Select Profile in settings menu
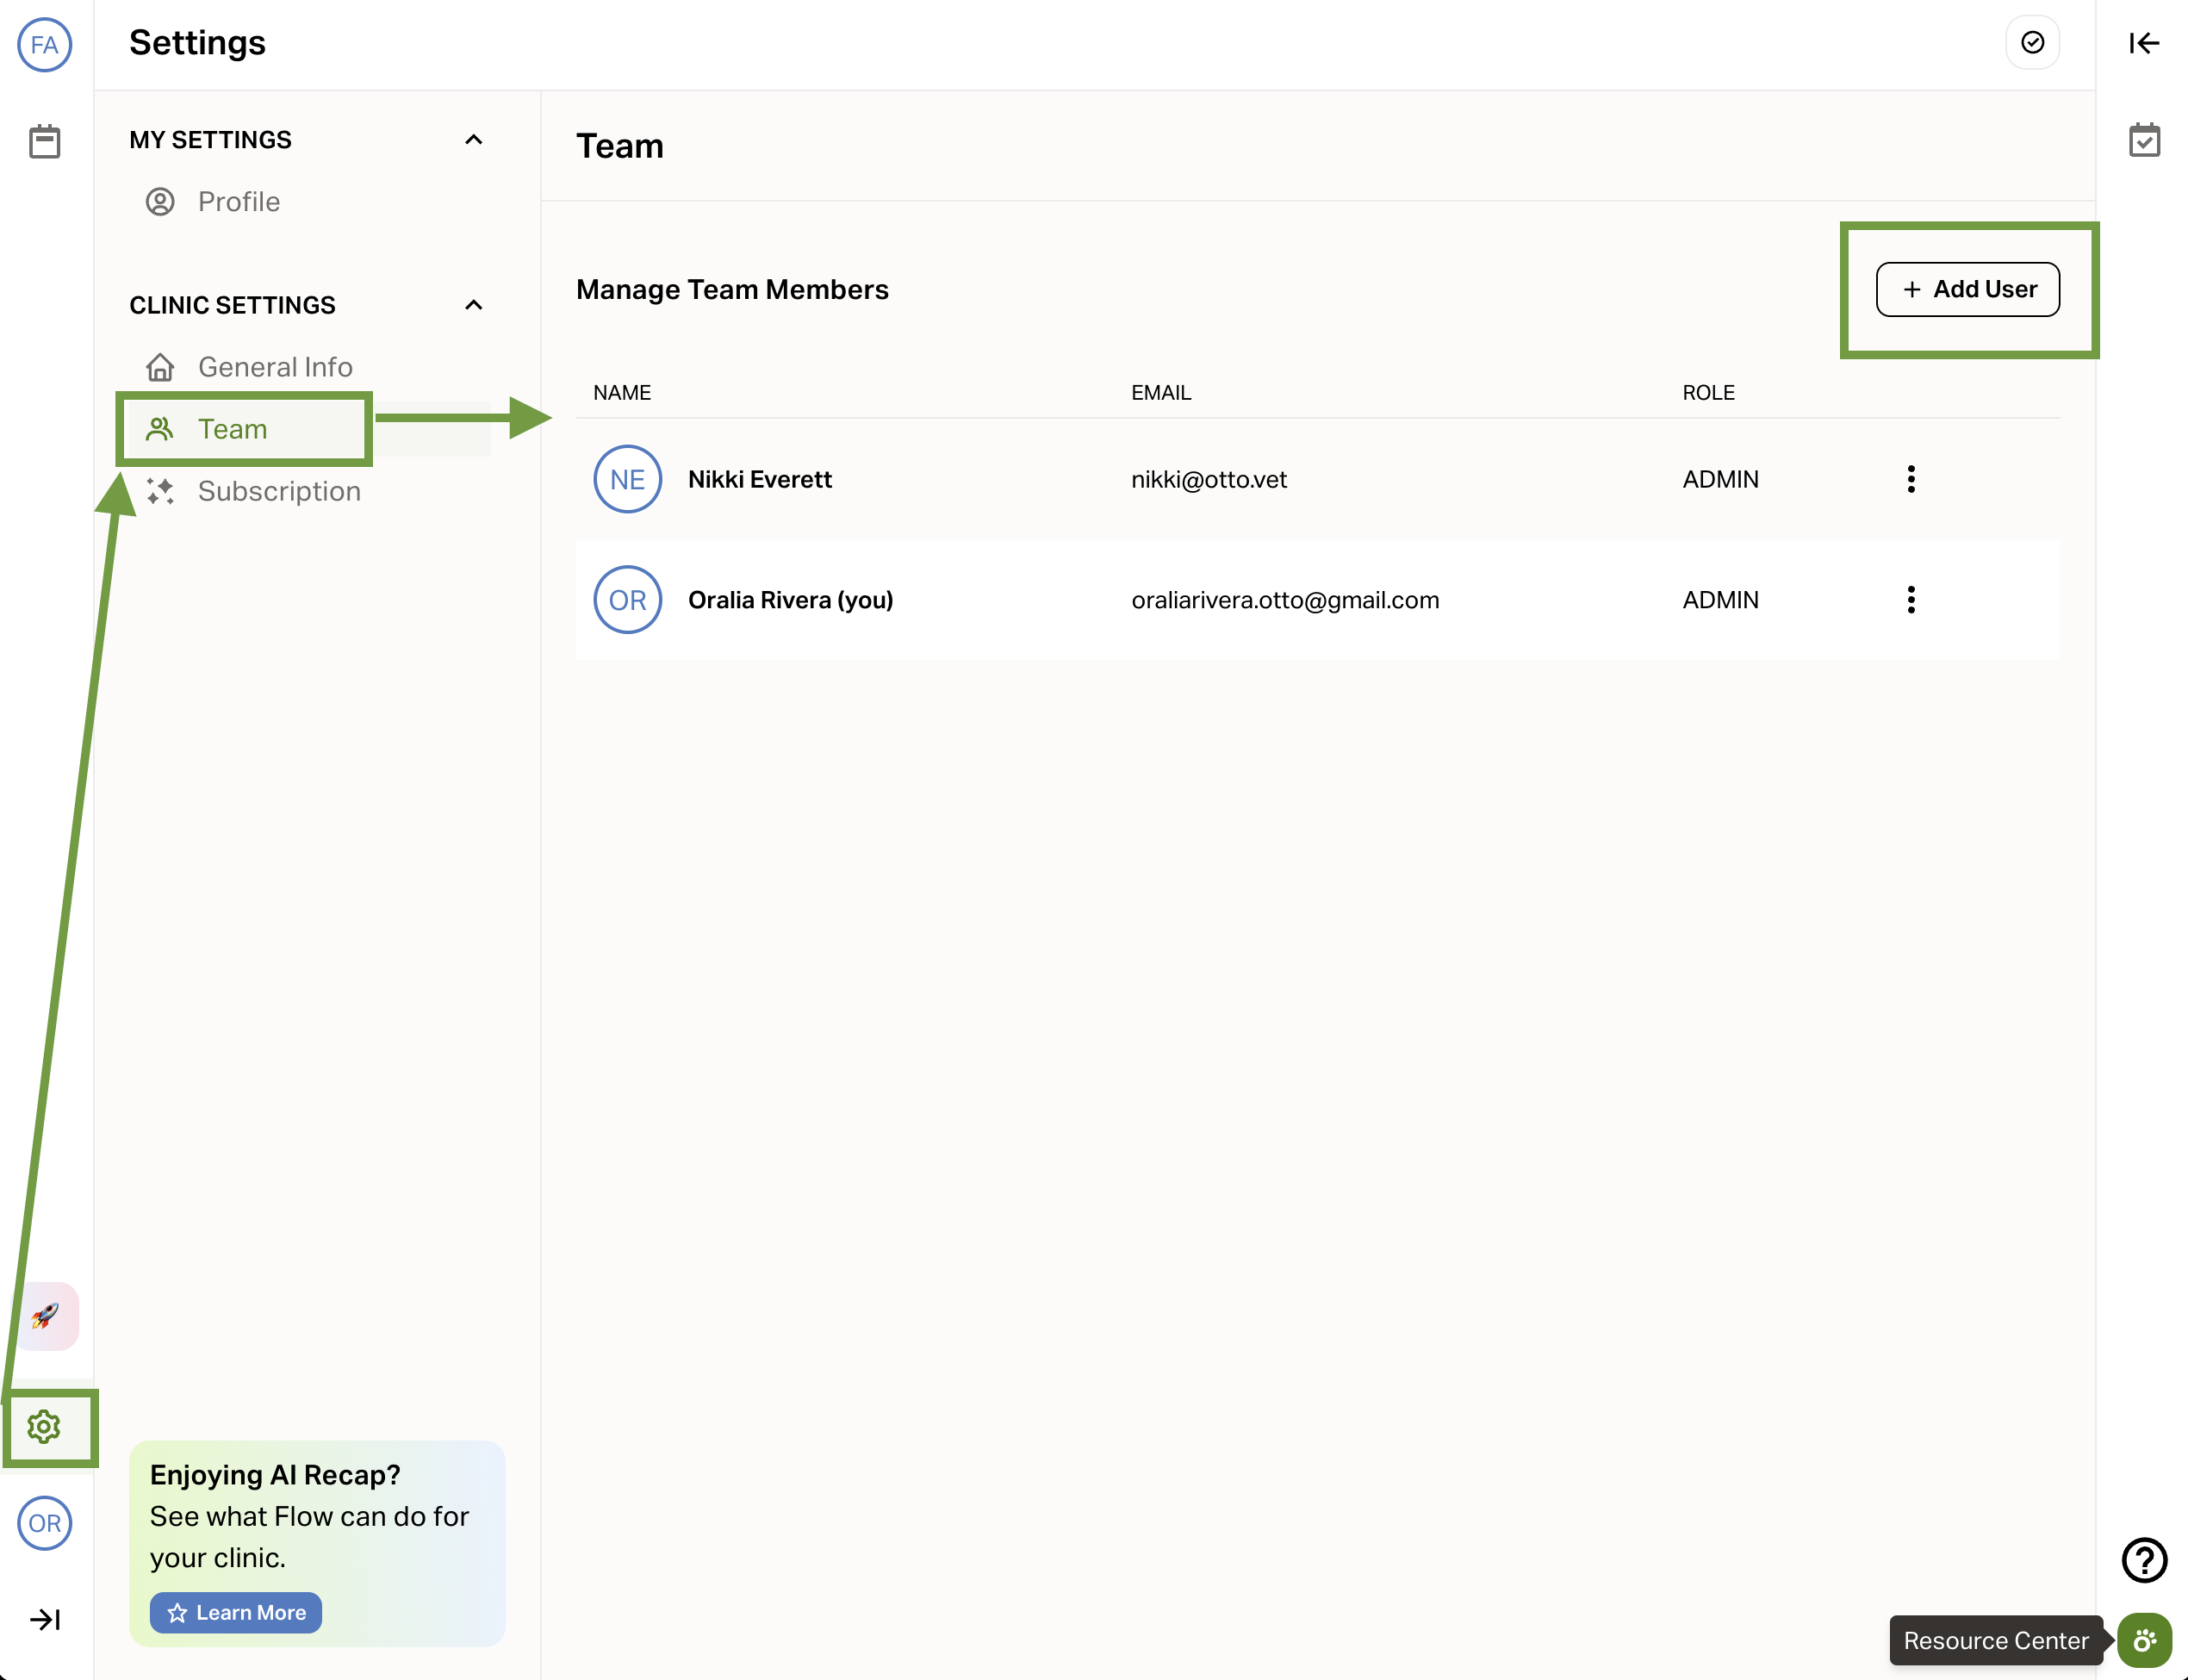 [238, 202]
